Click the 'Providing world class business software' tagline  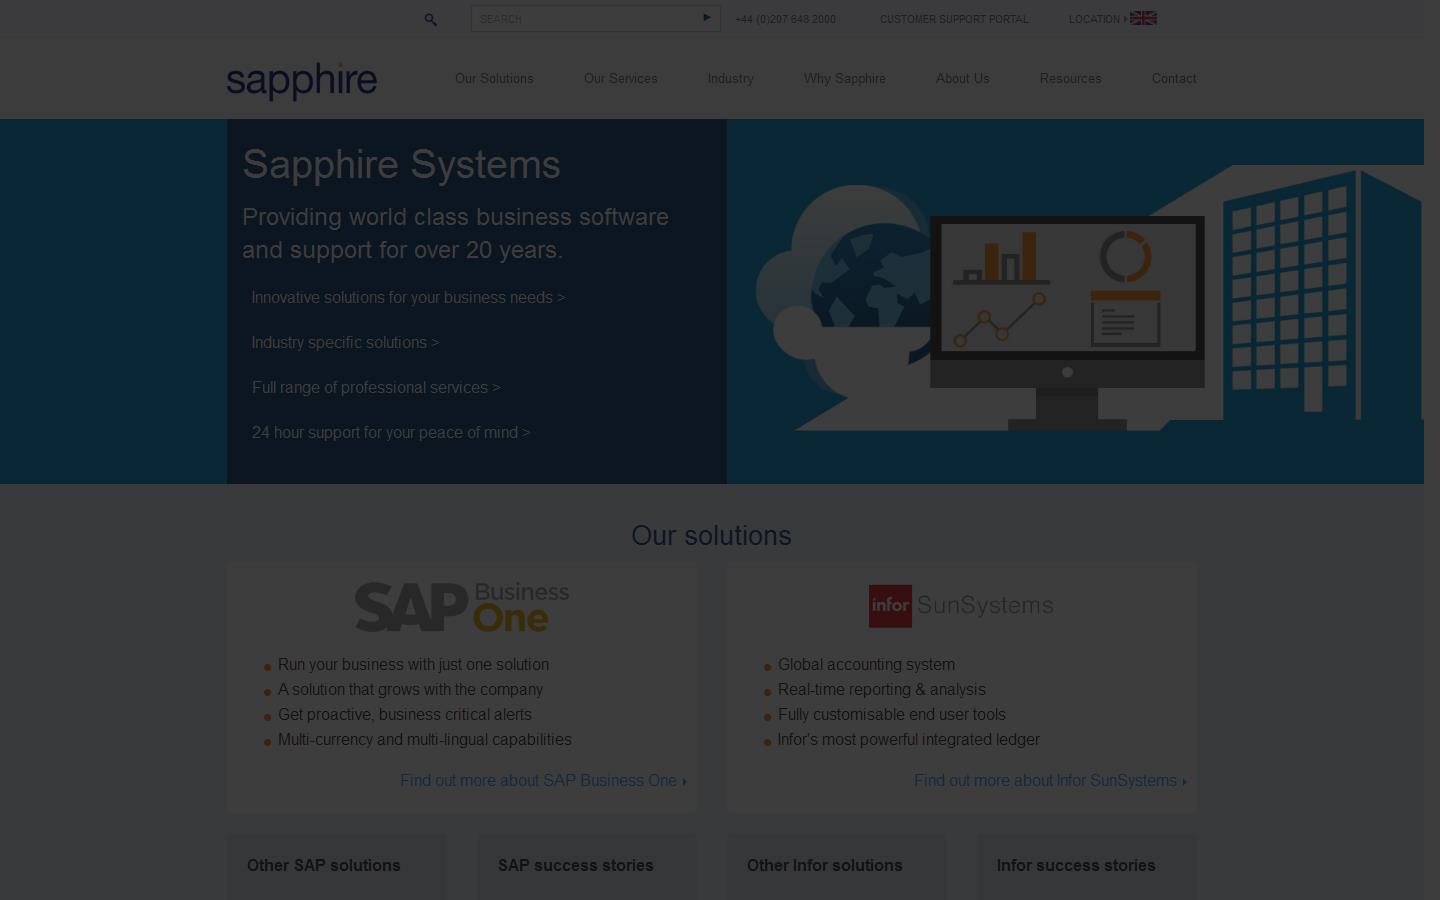(x=455, y=233)
